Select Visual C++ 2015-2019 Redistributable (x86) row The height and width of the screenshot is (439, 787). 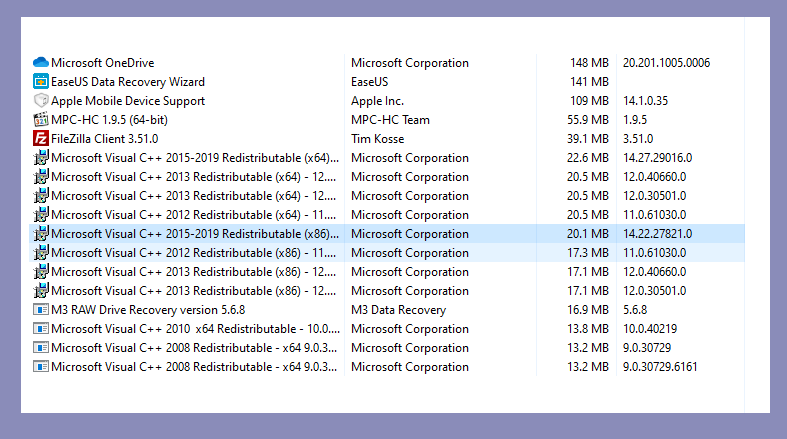(x=387, y=234)
